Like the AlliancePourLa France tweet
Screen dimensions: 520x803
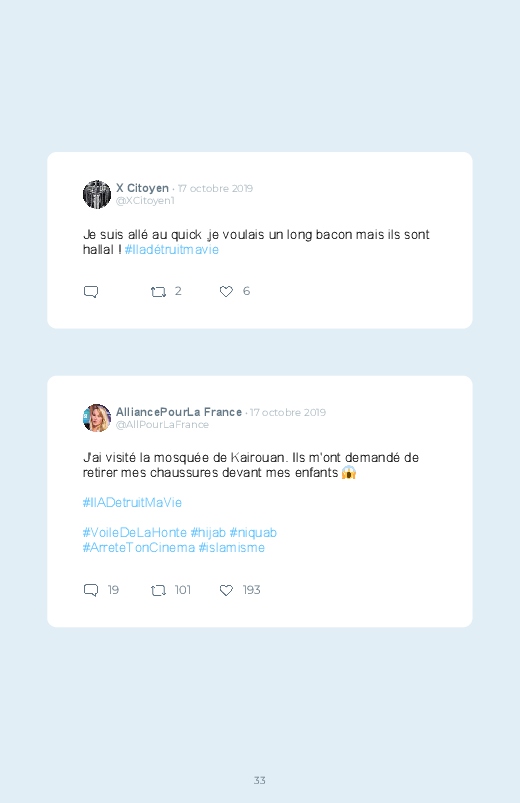pos(226,590)
